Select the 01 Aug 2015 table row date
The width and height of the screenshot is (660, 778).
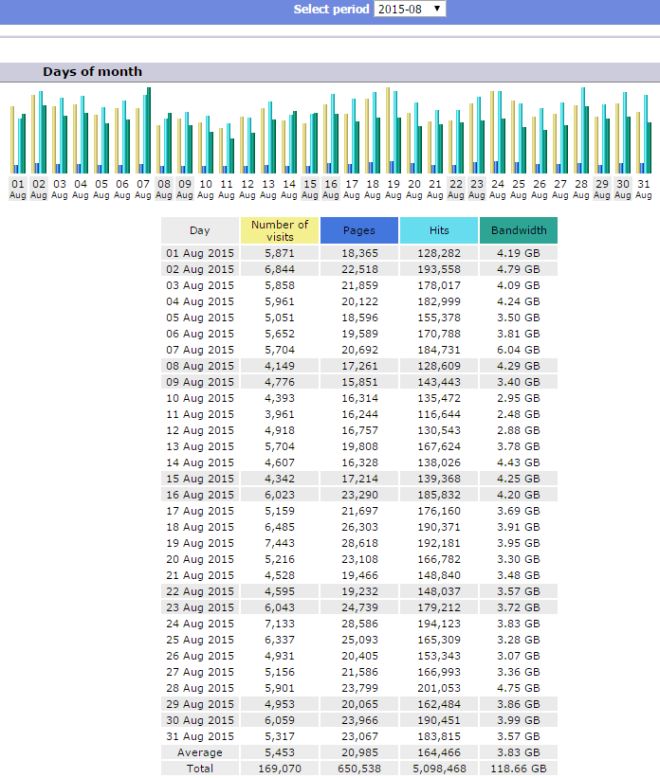tap(199, 254)
